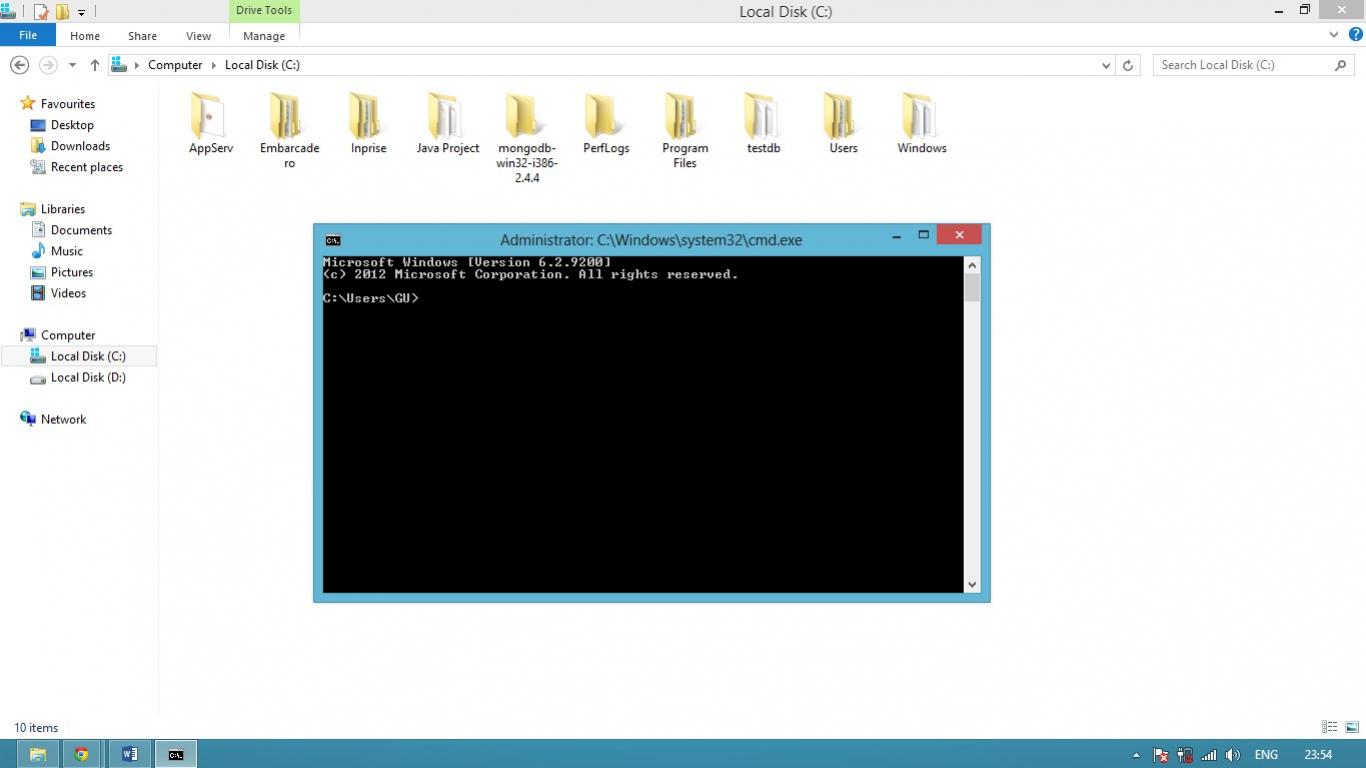Open the Help question mark icon

click(1356, 34)
